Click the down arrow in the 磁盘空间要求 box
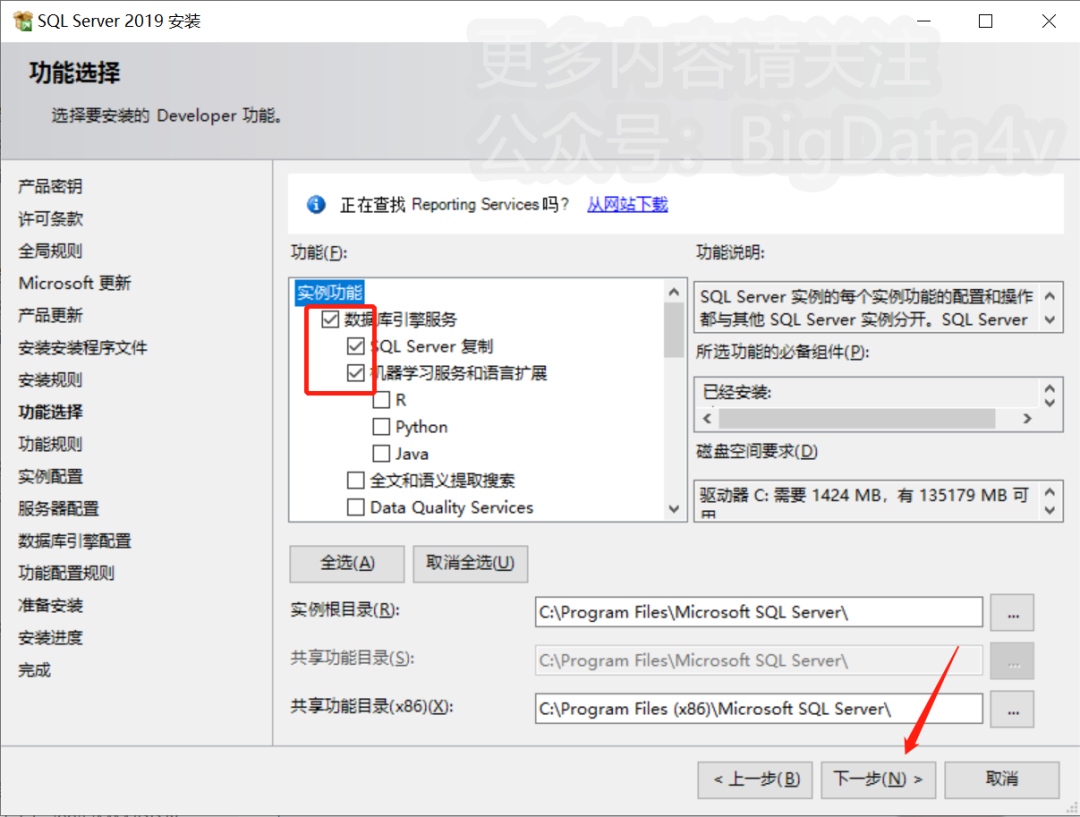This screenshot has height=817, width=1080. [x=1050, y=510]
